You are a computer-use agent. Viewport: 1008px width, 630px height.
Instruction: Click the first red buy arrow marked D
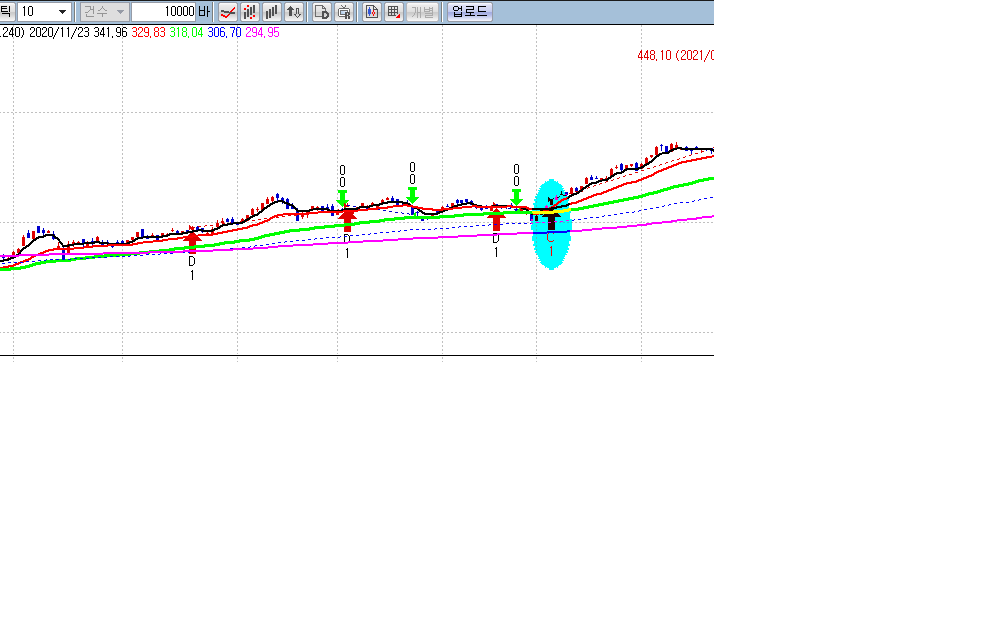(192, 238)
